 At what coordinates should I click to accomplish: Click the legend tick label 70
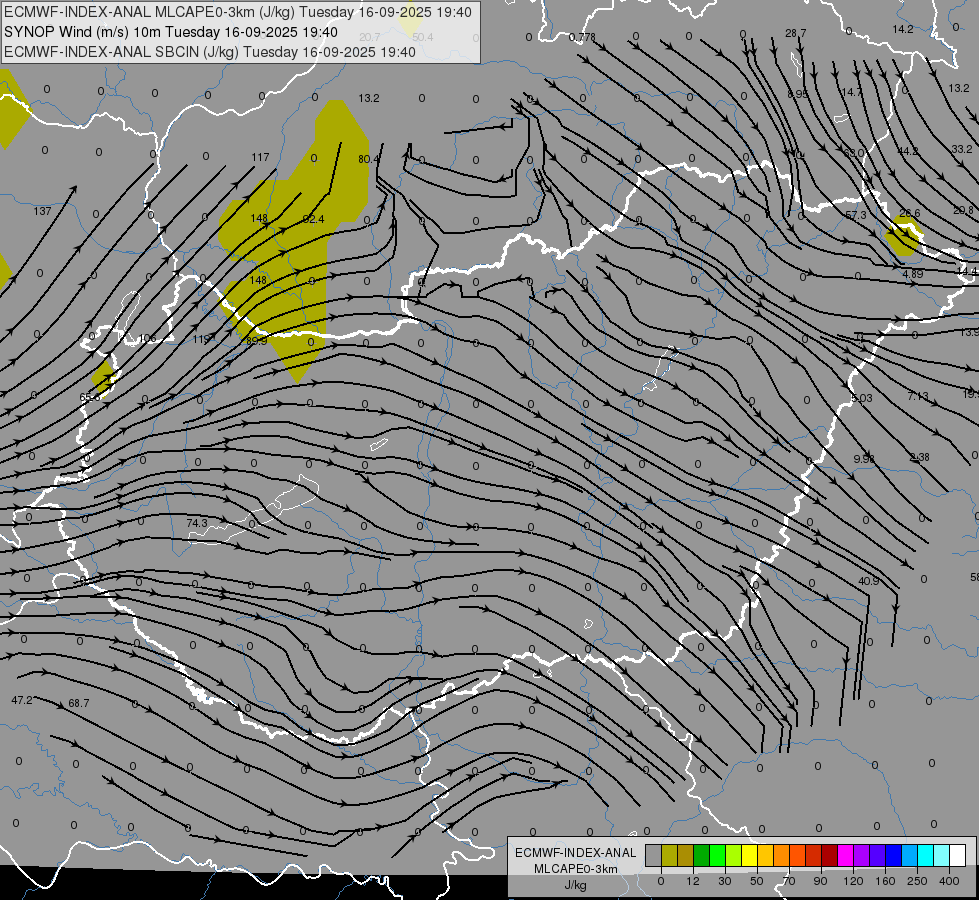(x=789, y=881)
